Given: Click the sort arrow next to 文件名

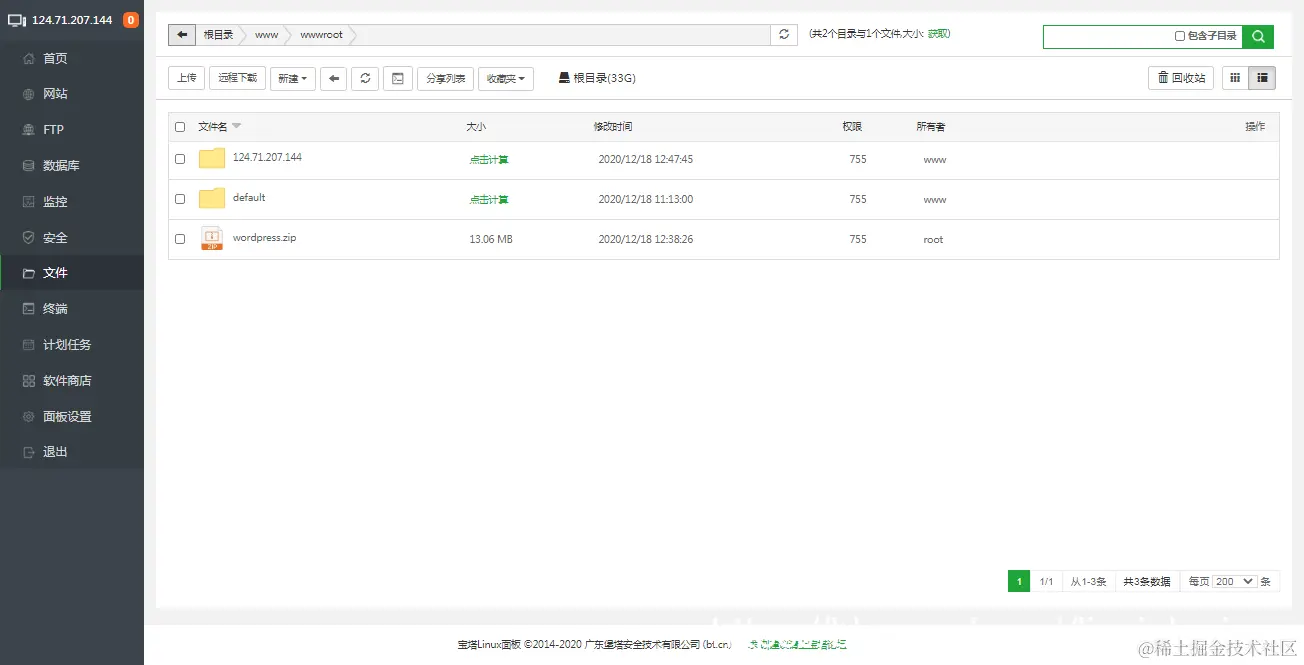Looking at the screenshot, I should click(x=237, y=127).
